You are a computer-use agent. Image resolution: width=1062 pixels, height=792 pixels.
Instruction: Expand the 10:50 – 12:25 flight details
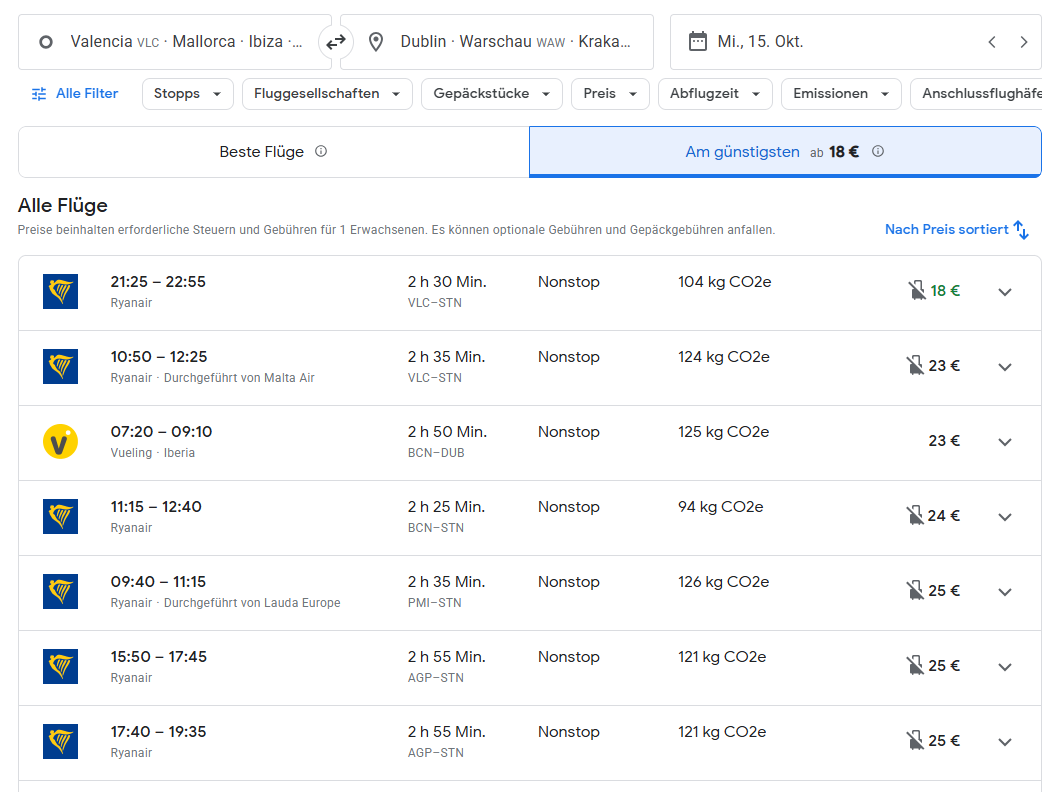point(1005,367)
